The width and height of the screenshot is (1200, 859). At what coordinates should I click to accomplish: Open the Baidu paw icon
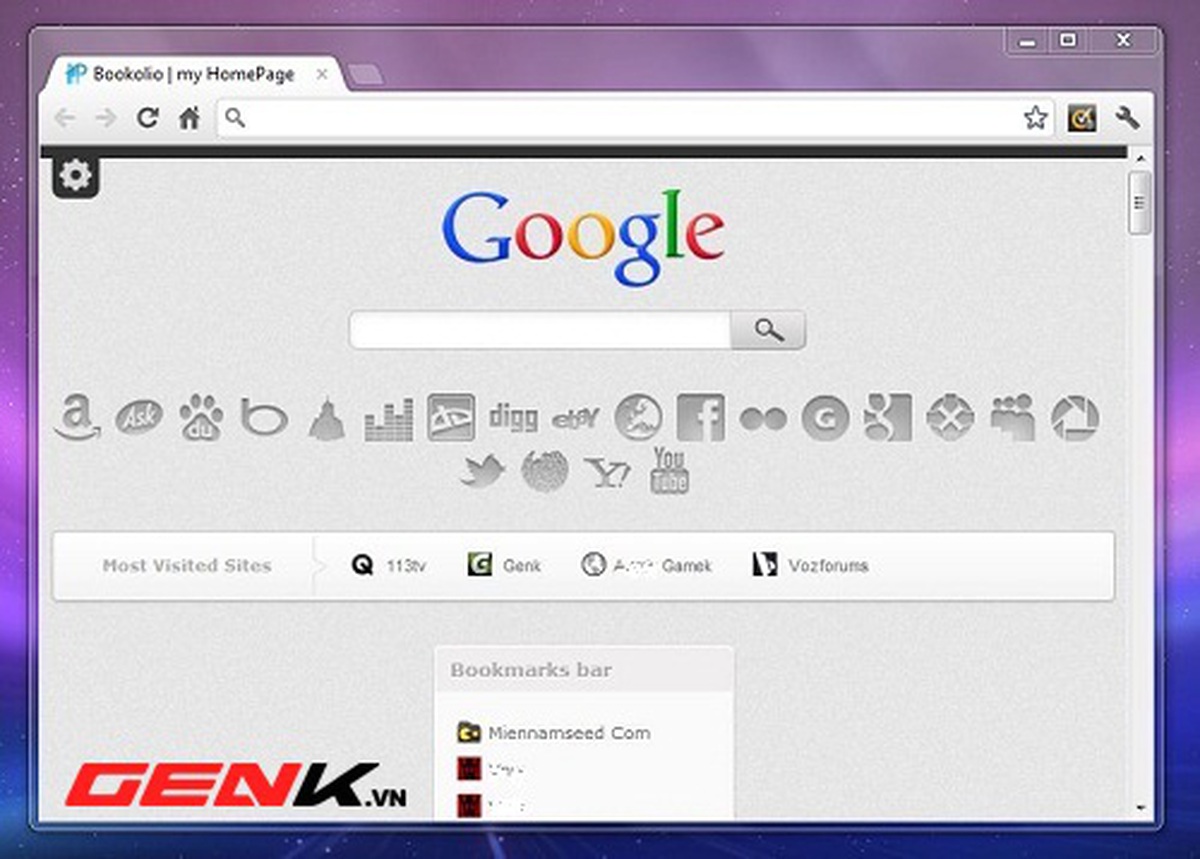202,418
